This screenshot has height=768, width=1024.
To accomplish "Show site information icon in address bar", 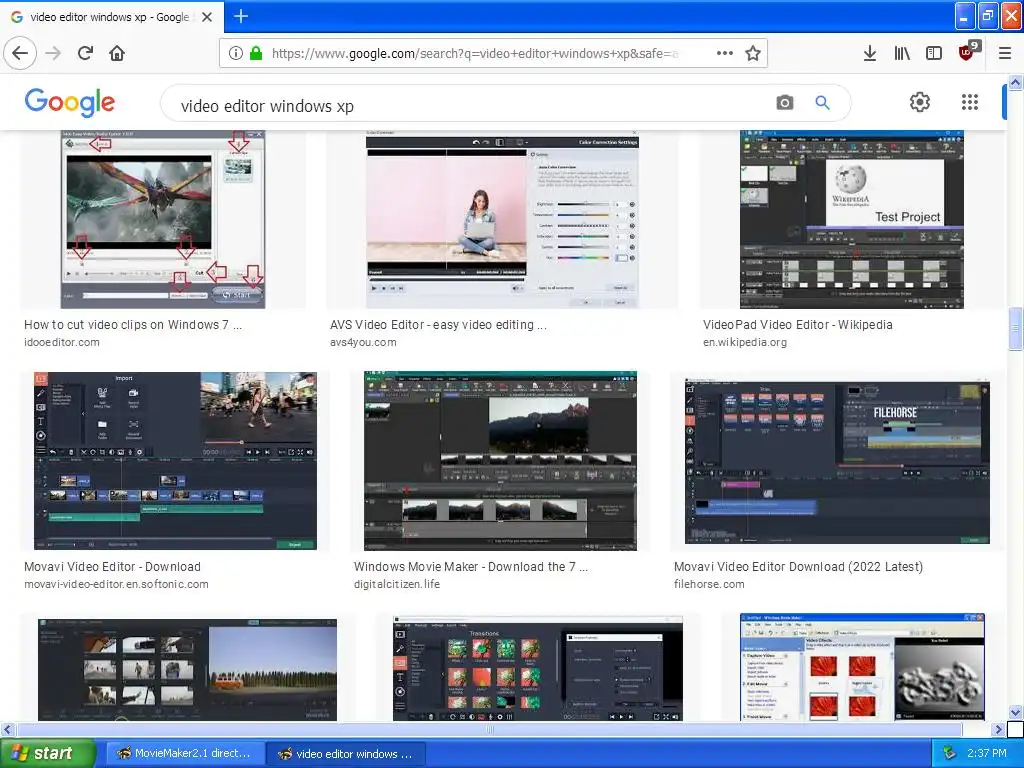I will pyautogui.click(x=236, y=54).
